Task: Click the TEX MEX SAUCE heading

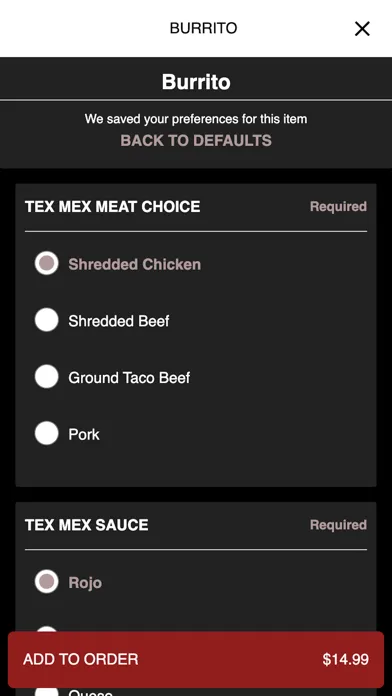Action: (x=87, y=525)
